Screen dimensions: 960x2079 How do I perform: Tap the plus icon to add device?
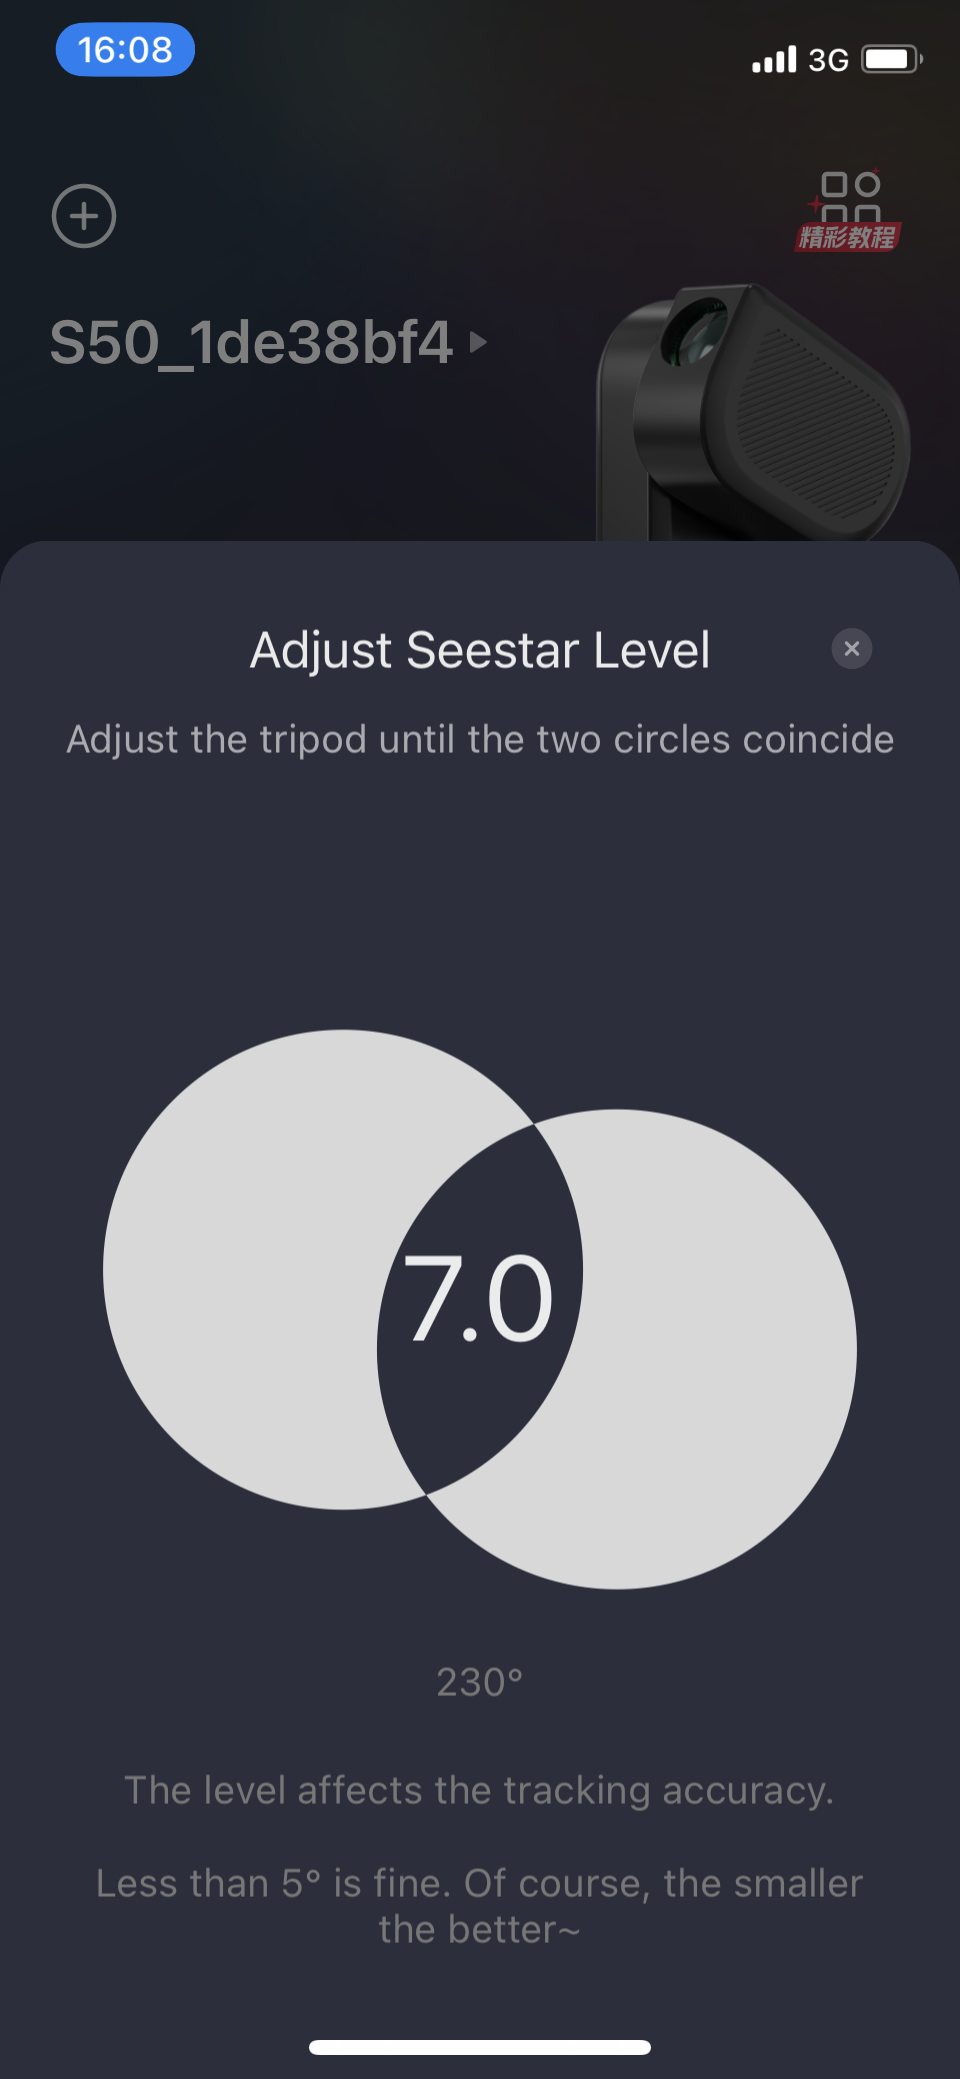click(x=84, y=216)
